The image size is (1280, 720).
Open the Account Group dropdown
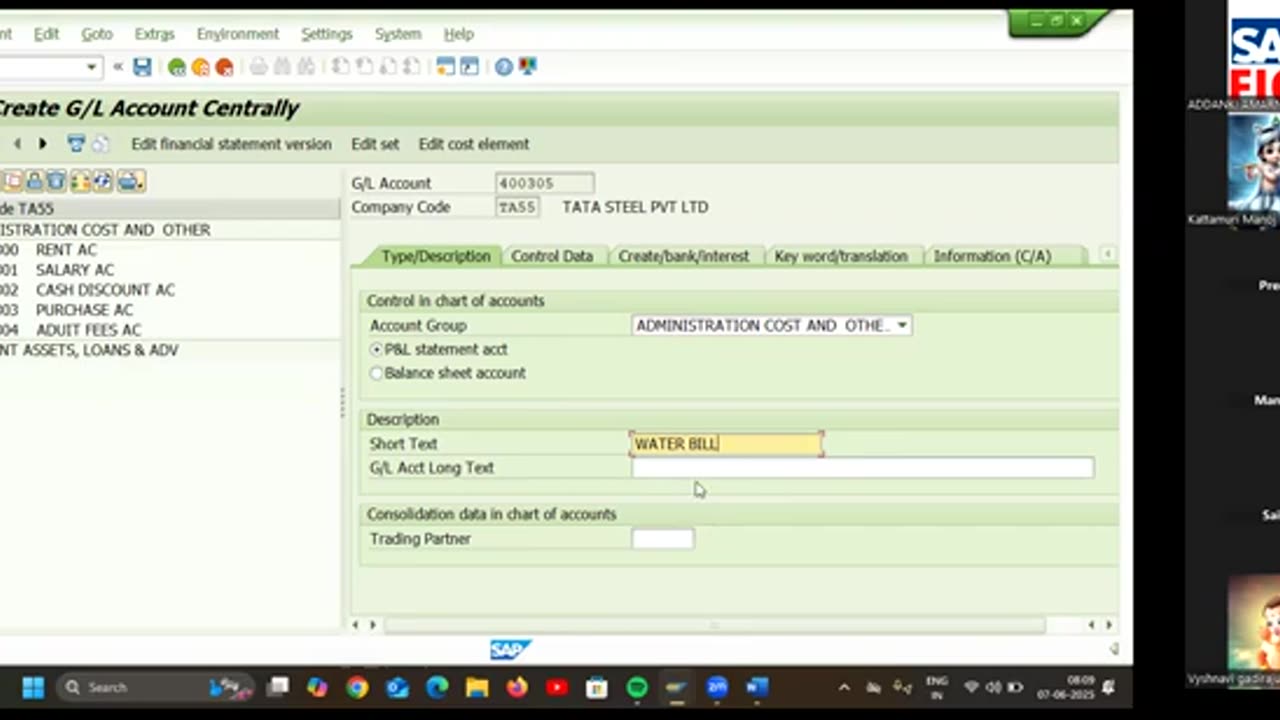tap(901, 326)
